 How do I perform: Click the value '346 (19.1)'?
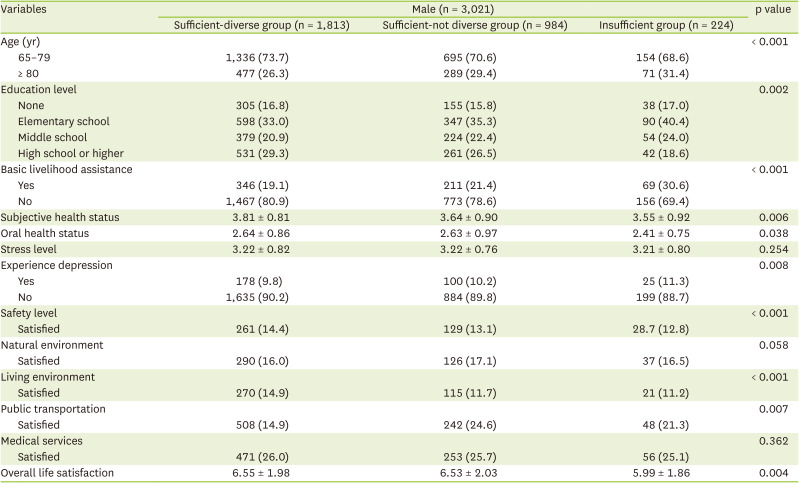262,185
